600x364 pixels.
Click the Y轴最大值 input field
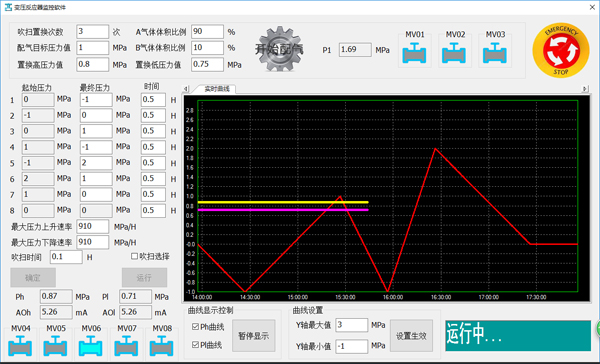pos(352,325)
